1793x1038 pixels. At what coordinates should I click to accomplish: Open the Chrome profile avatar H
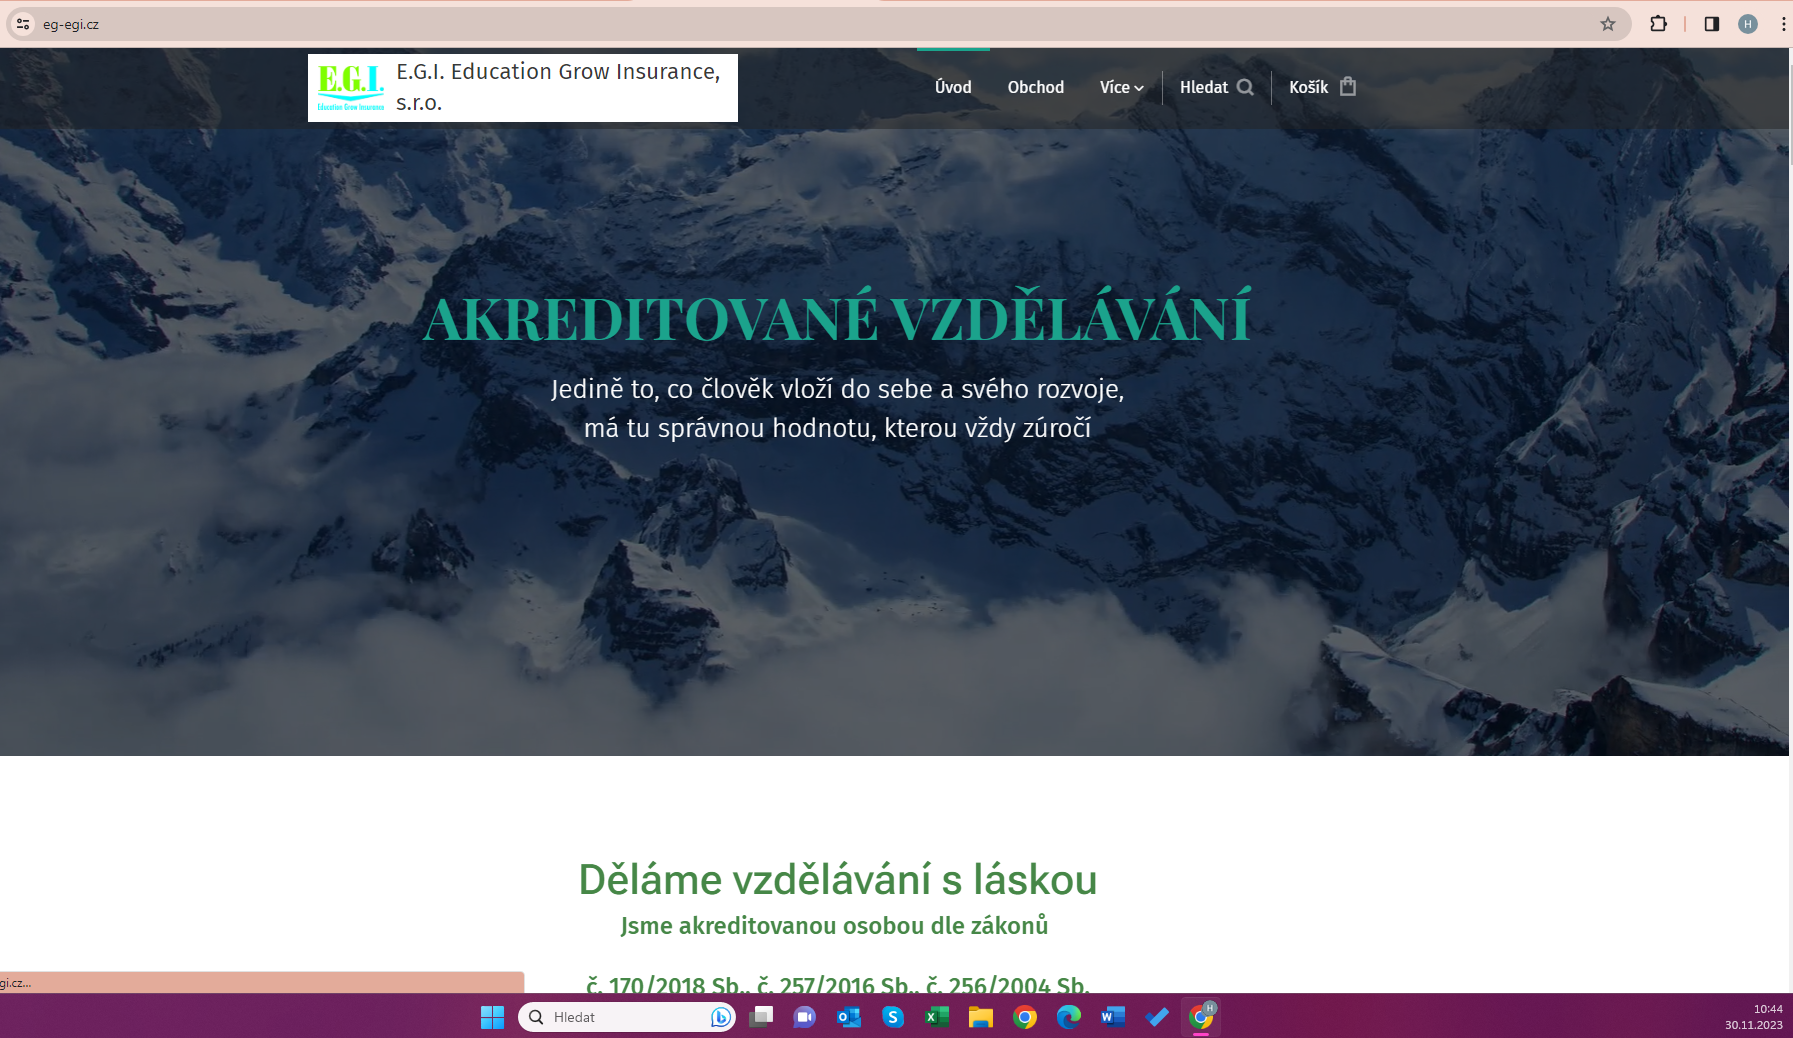click(1747, 24)
